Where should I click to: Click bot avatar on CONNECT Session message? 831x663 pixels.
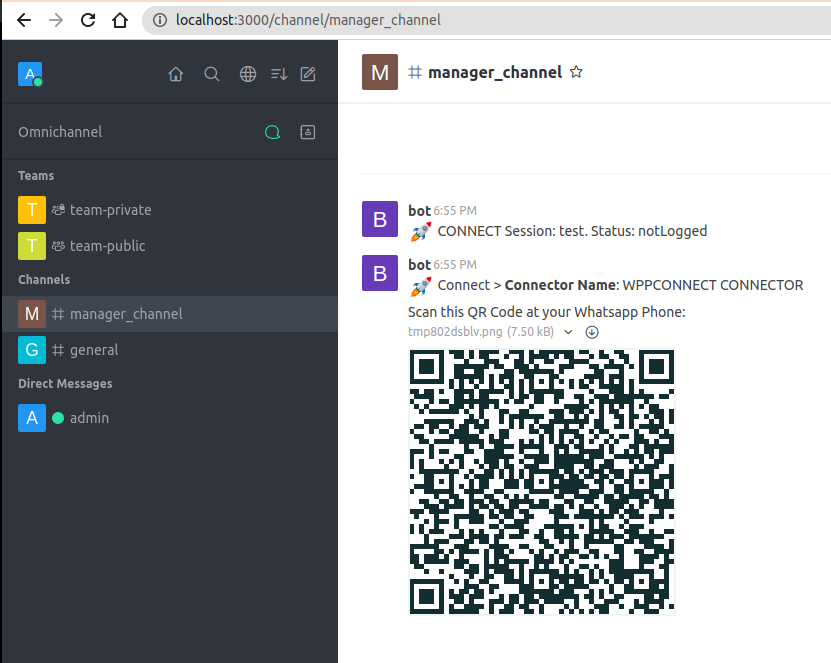point(380,219)
